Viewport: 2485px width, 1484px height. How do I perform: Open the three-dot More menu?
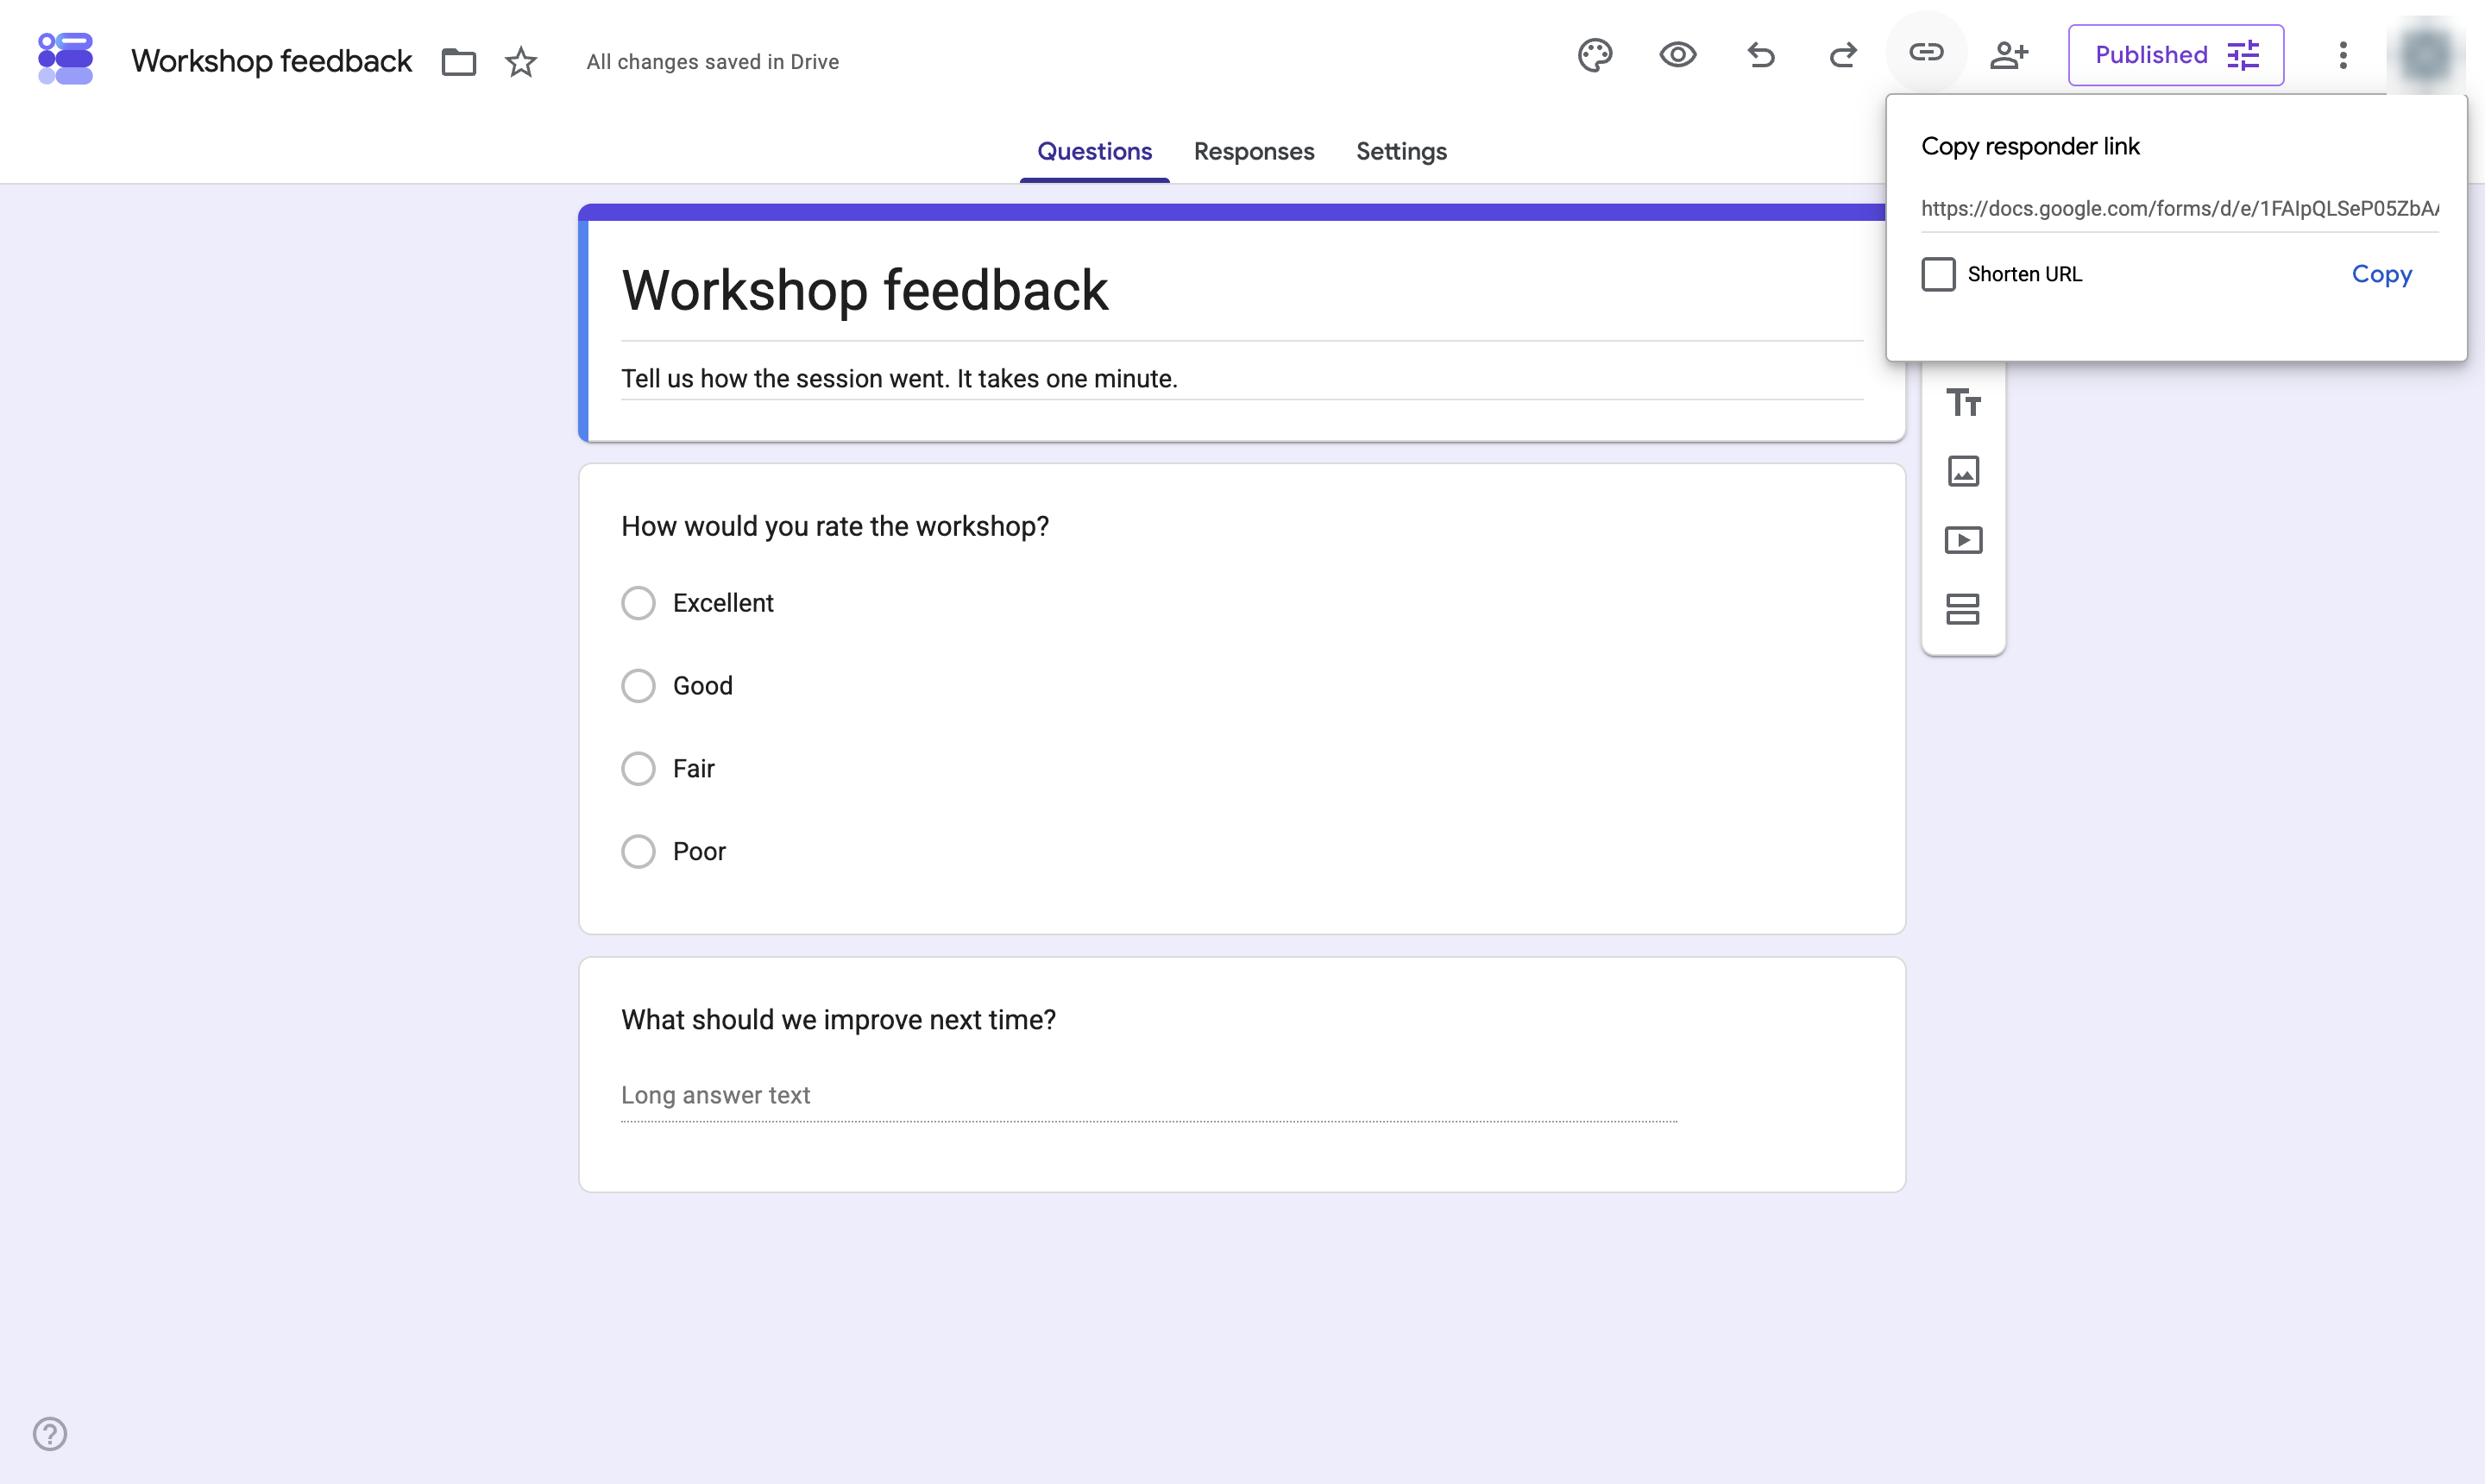[2343, 55]
